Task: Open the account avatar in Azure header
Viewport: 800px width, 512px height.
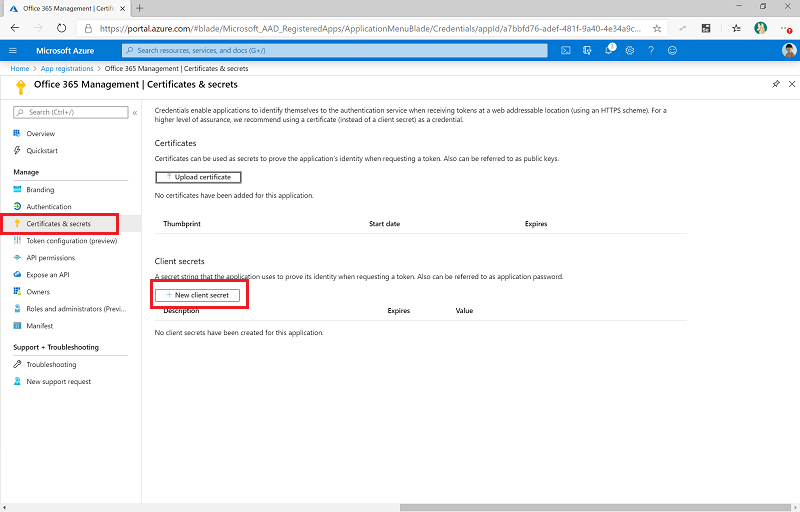Action: [789, 50]
